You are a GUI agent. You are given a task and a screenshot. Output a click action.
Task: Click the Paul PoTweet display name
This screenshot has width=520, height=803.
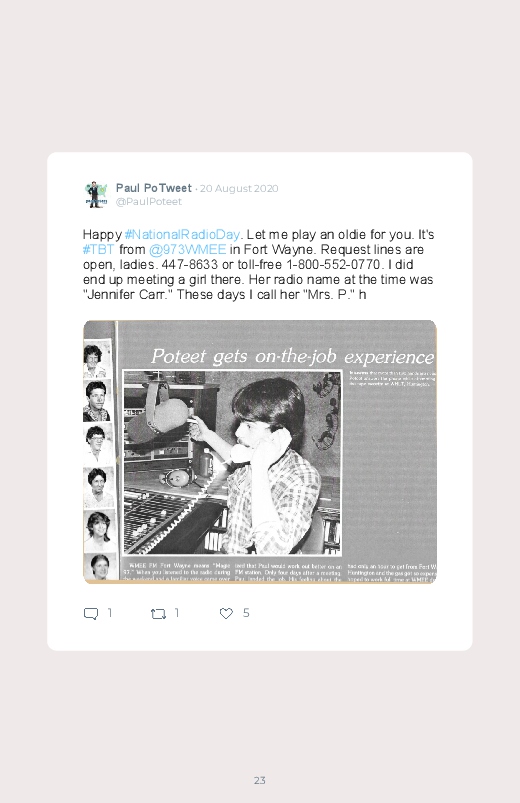(154, 188)
